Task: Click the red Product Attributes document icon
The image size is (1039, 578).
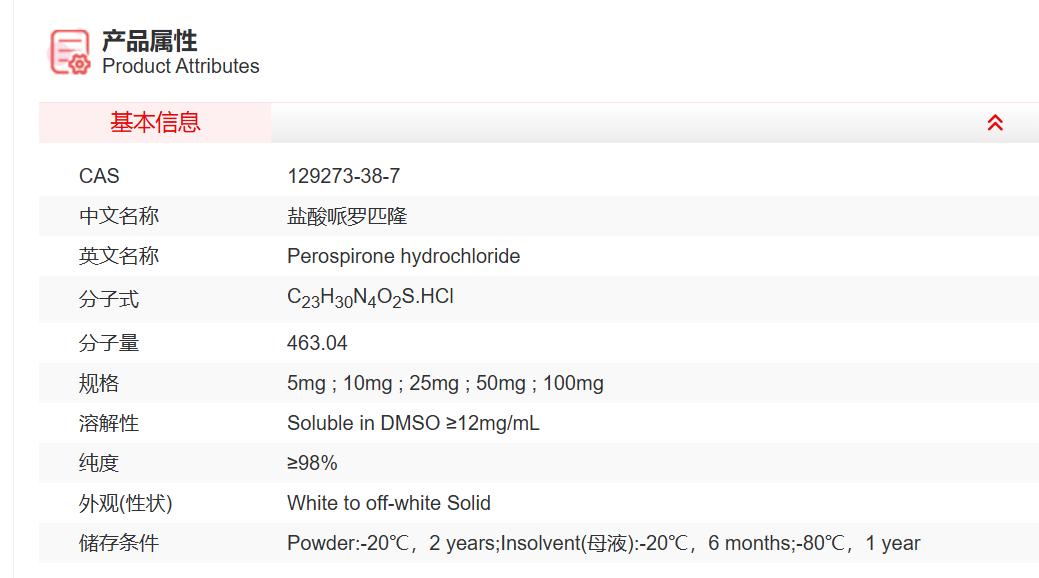Action: [70, 52]
